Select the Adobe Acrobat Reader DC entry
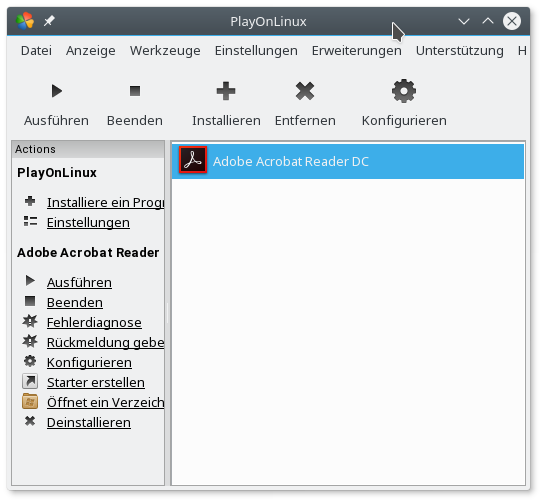Screen dimensions: 543x503 (x=348, y=161)
